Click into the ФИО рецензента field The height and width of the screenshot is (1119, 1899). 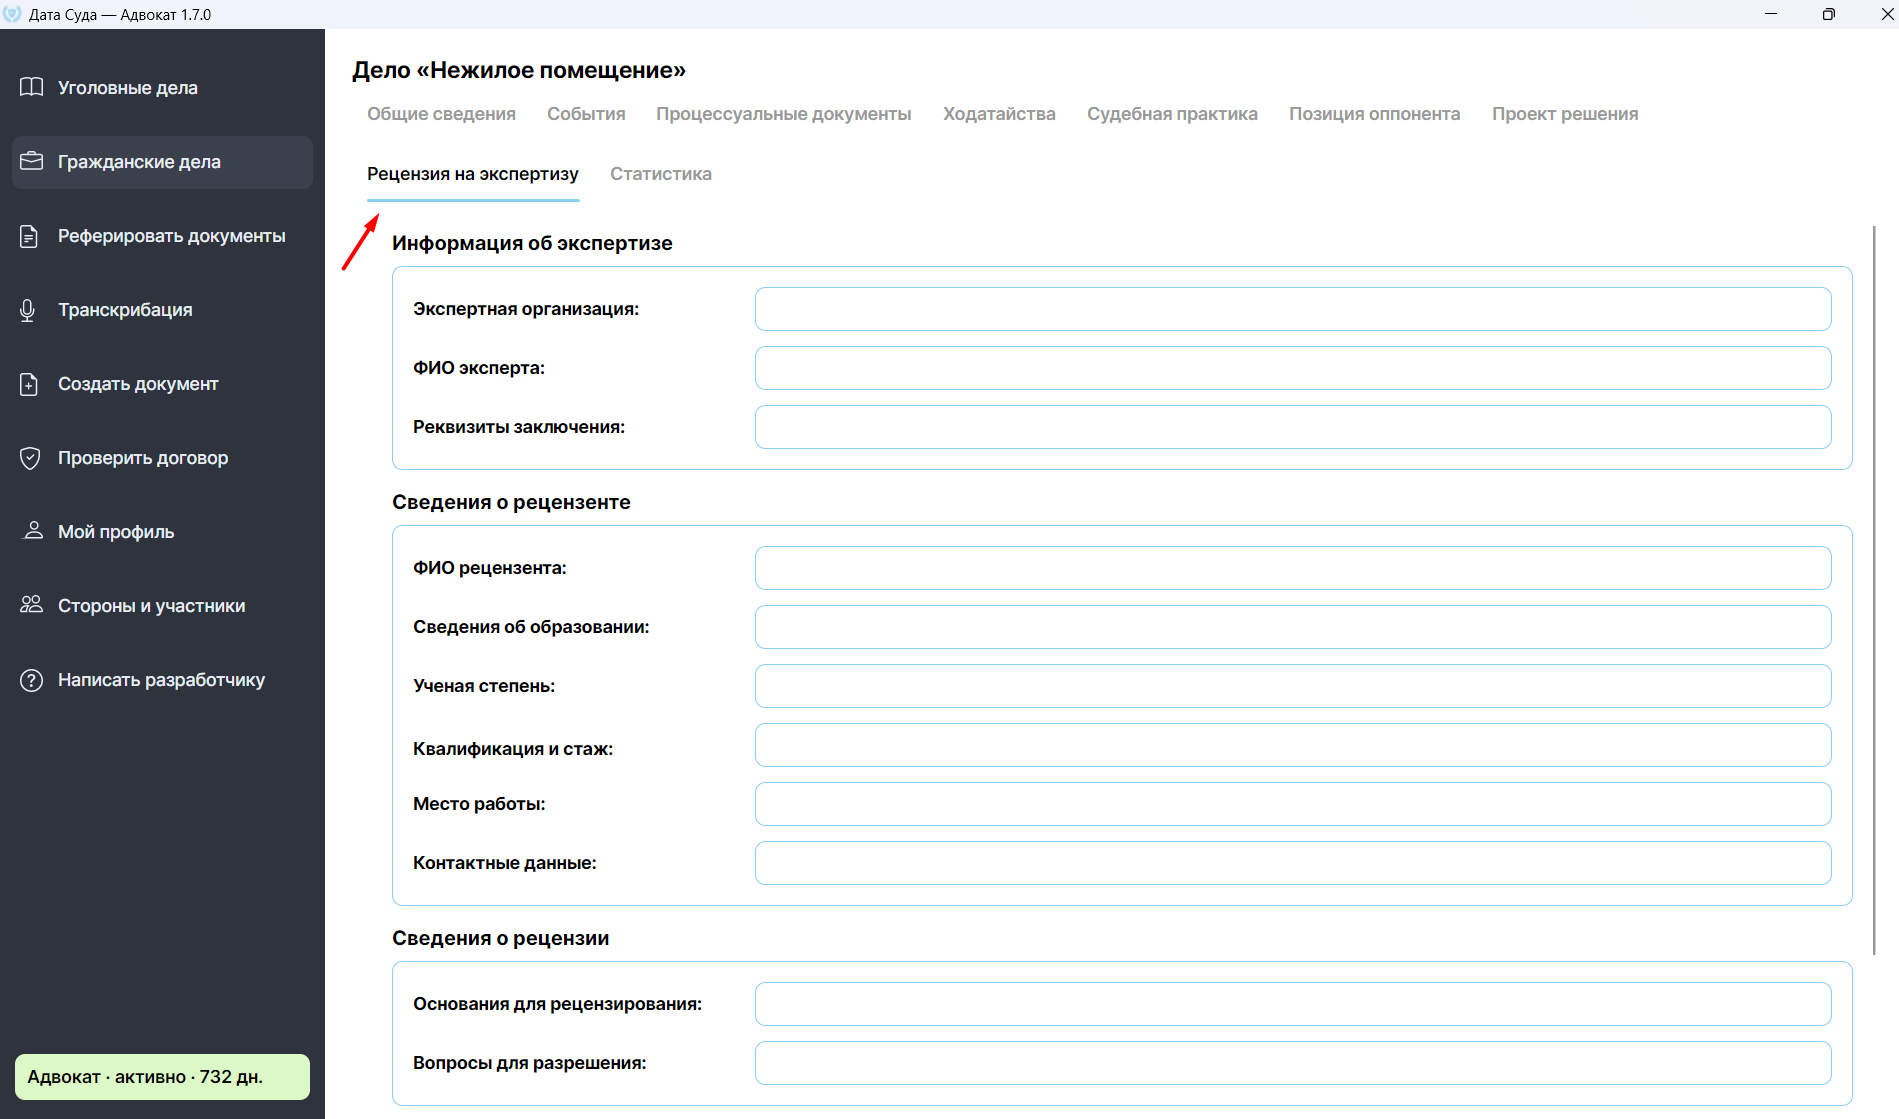click(x=1293, y=568)
